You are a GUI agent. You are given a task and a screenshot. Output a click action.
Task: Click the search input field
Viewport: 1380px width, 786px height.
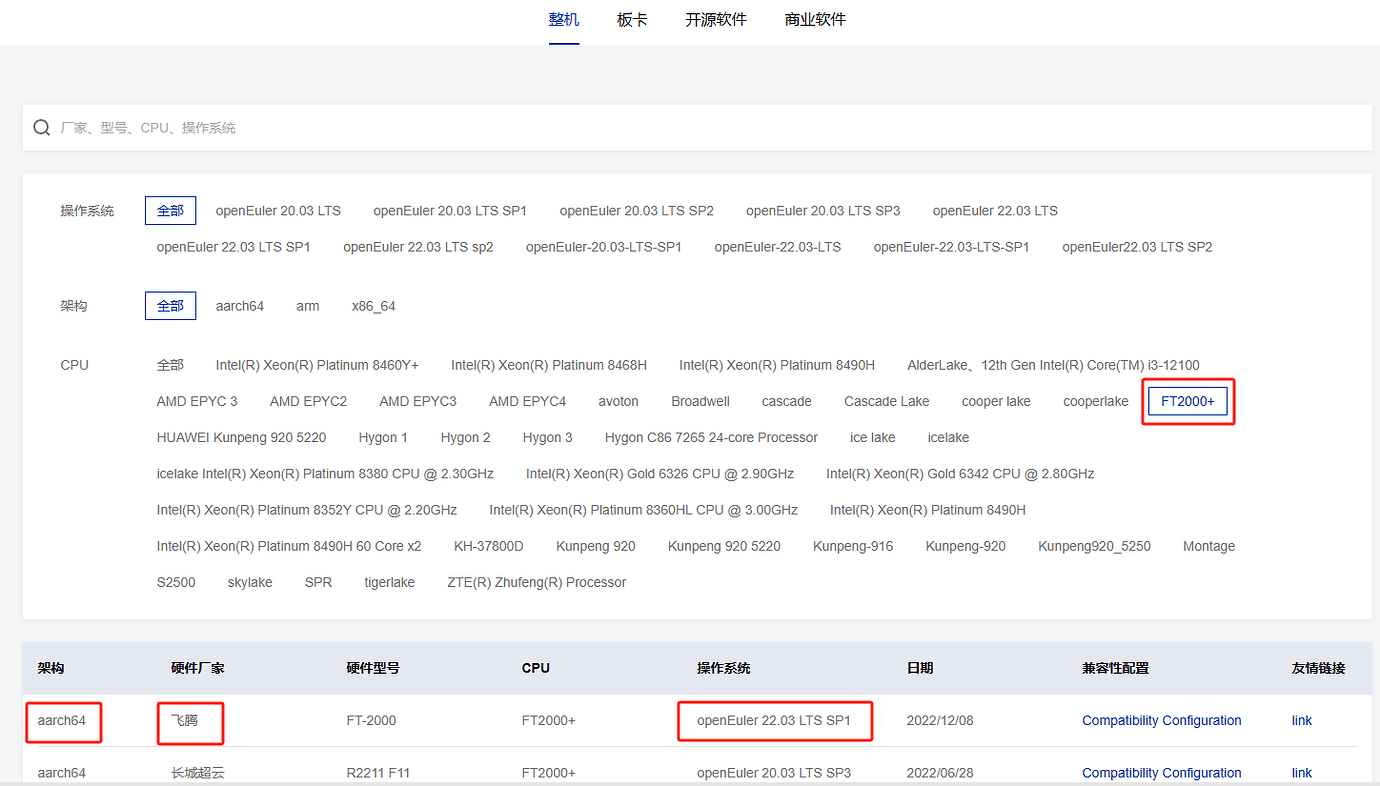400,127
